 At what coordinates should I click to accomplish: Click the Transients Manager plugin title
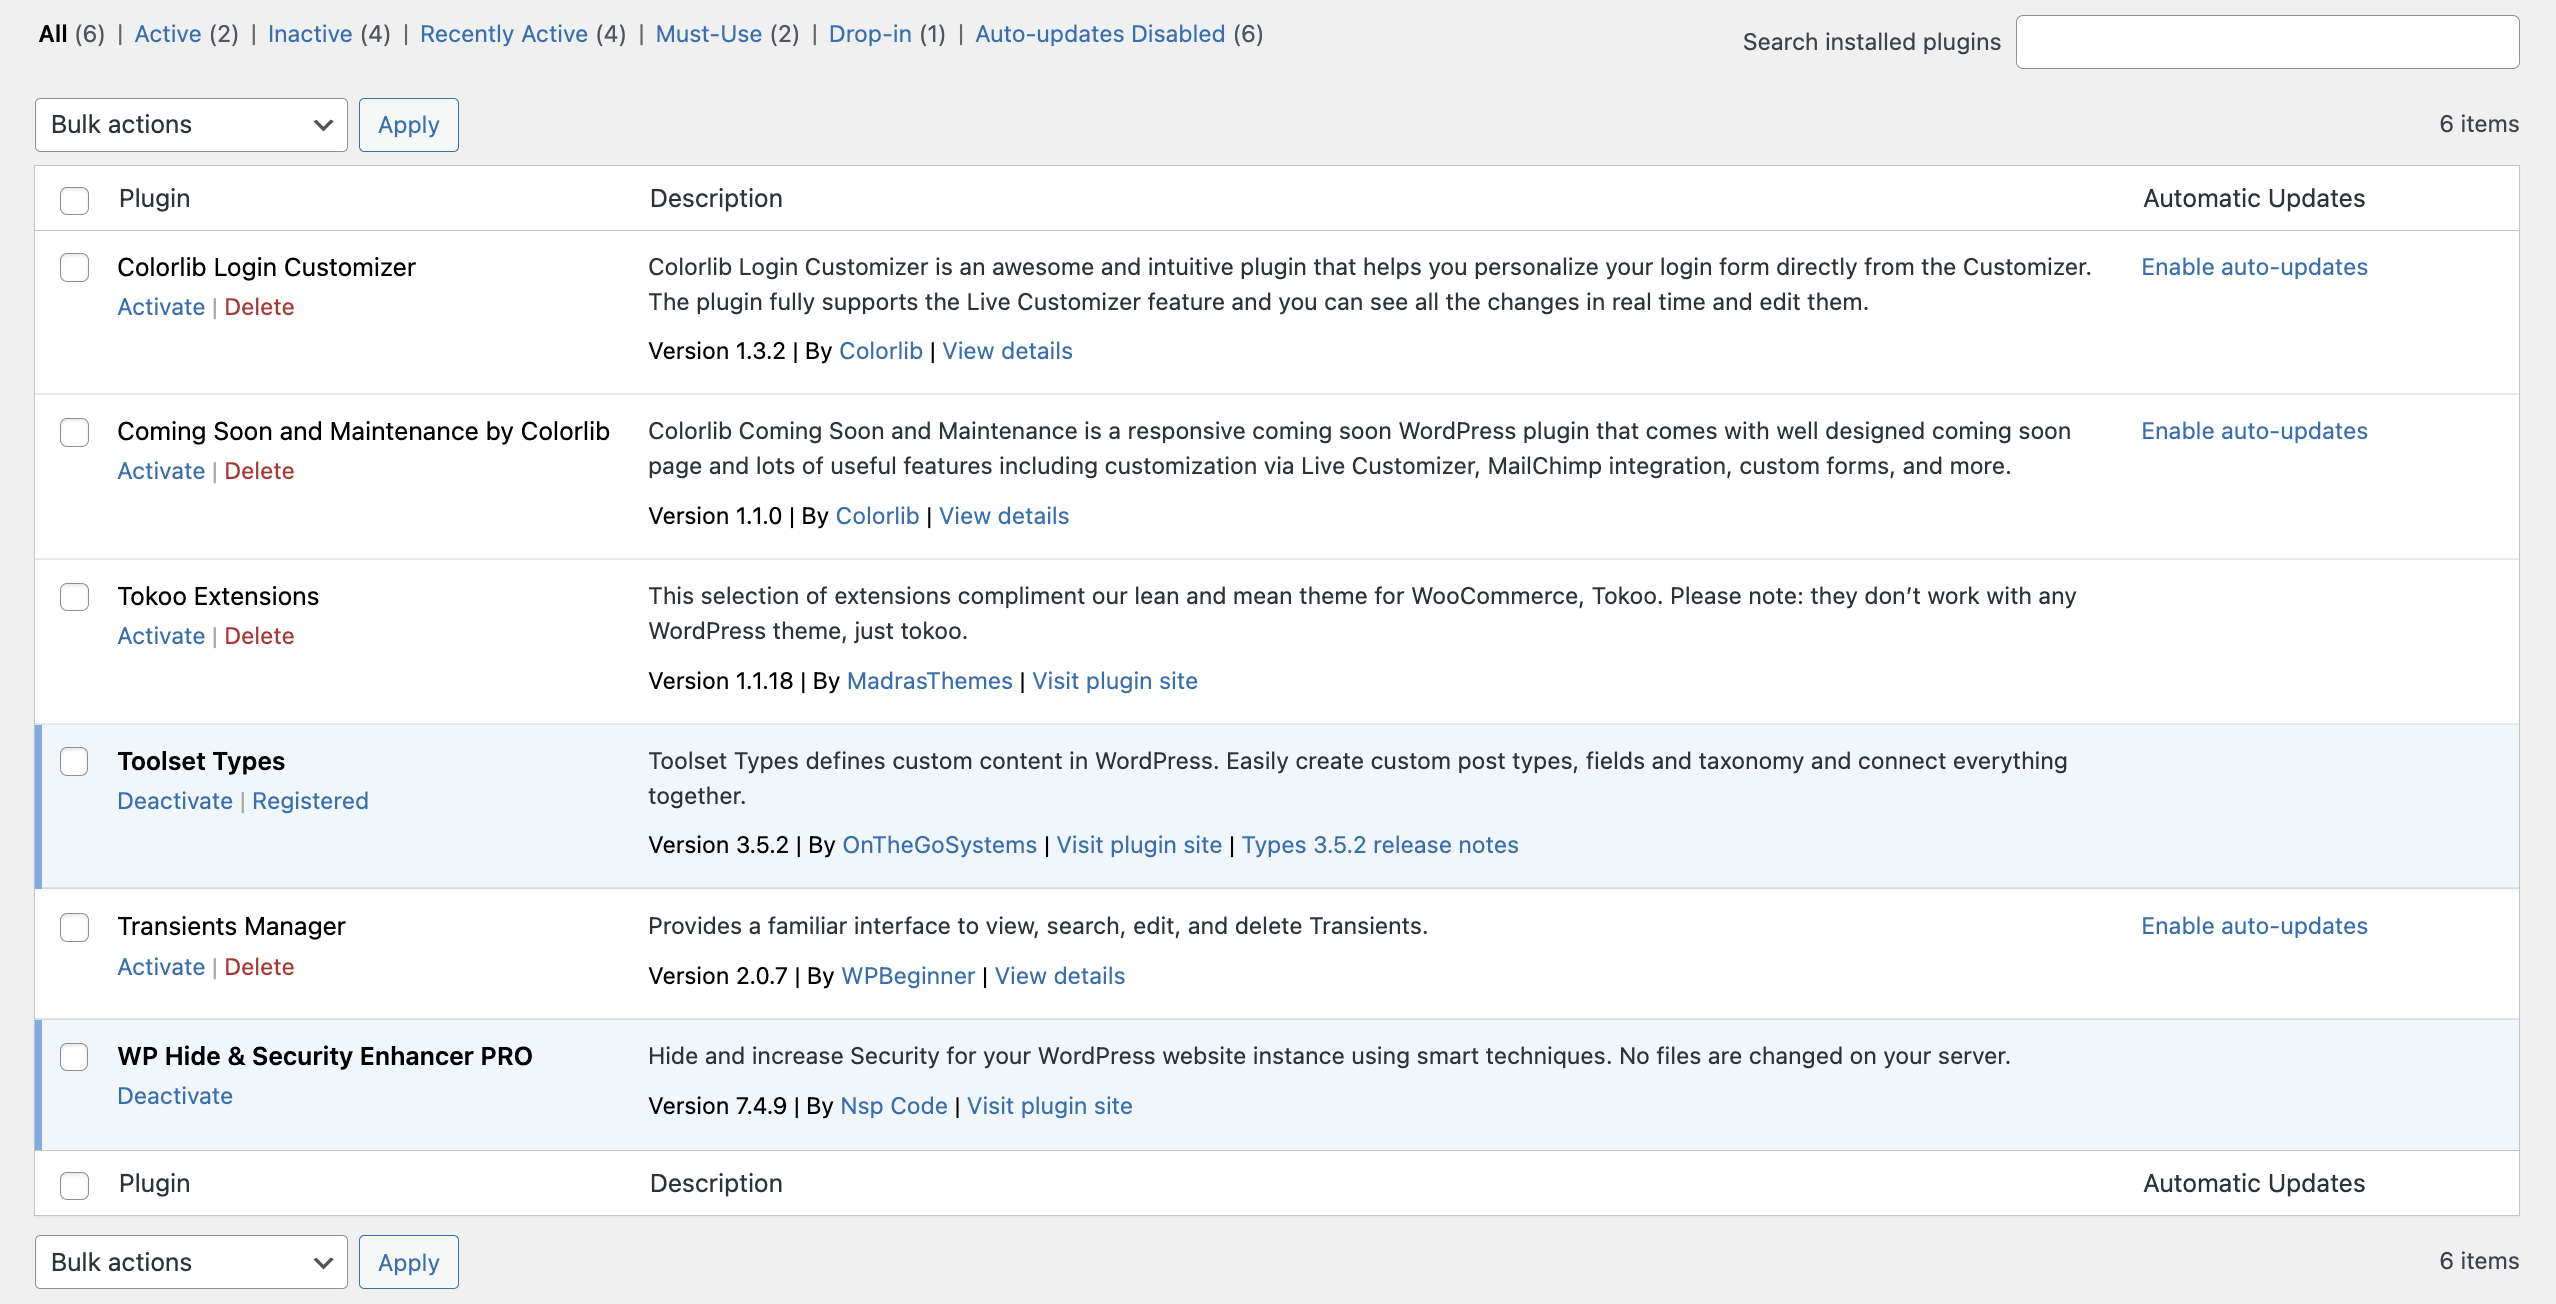pyautogui.click(x=231, y=926)
